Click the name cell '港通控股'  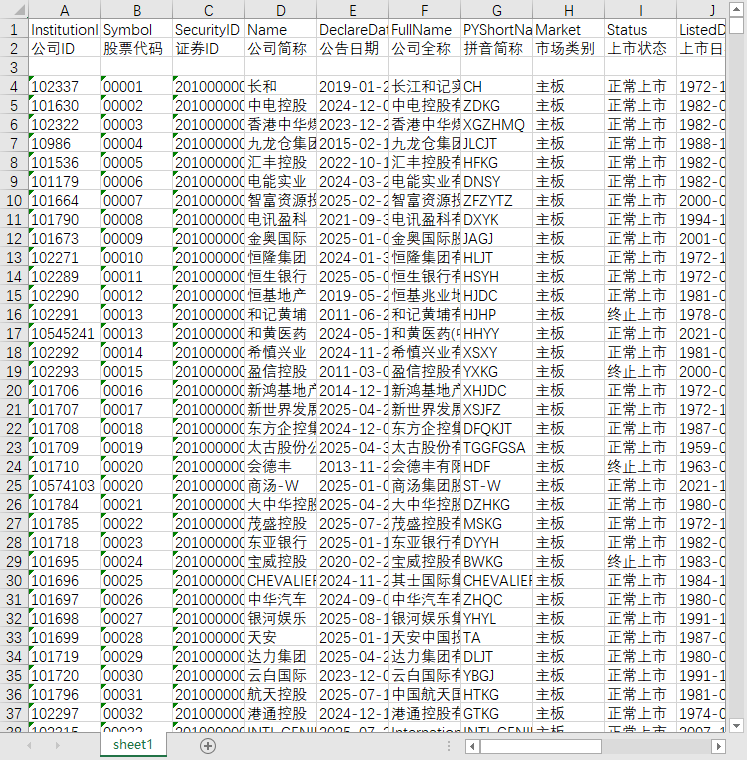click(281, 713)
